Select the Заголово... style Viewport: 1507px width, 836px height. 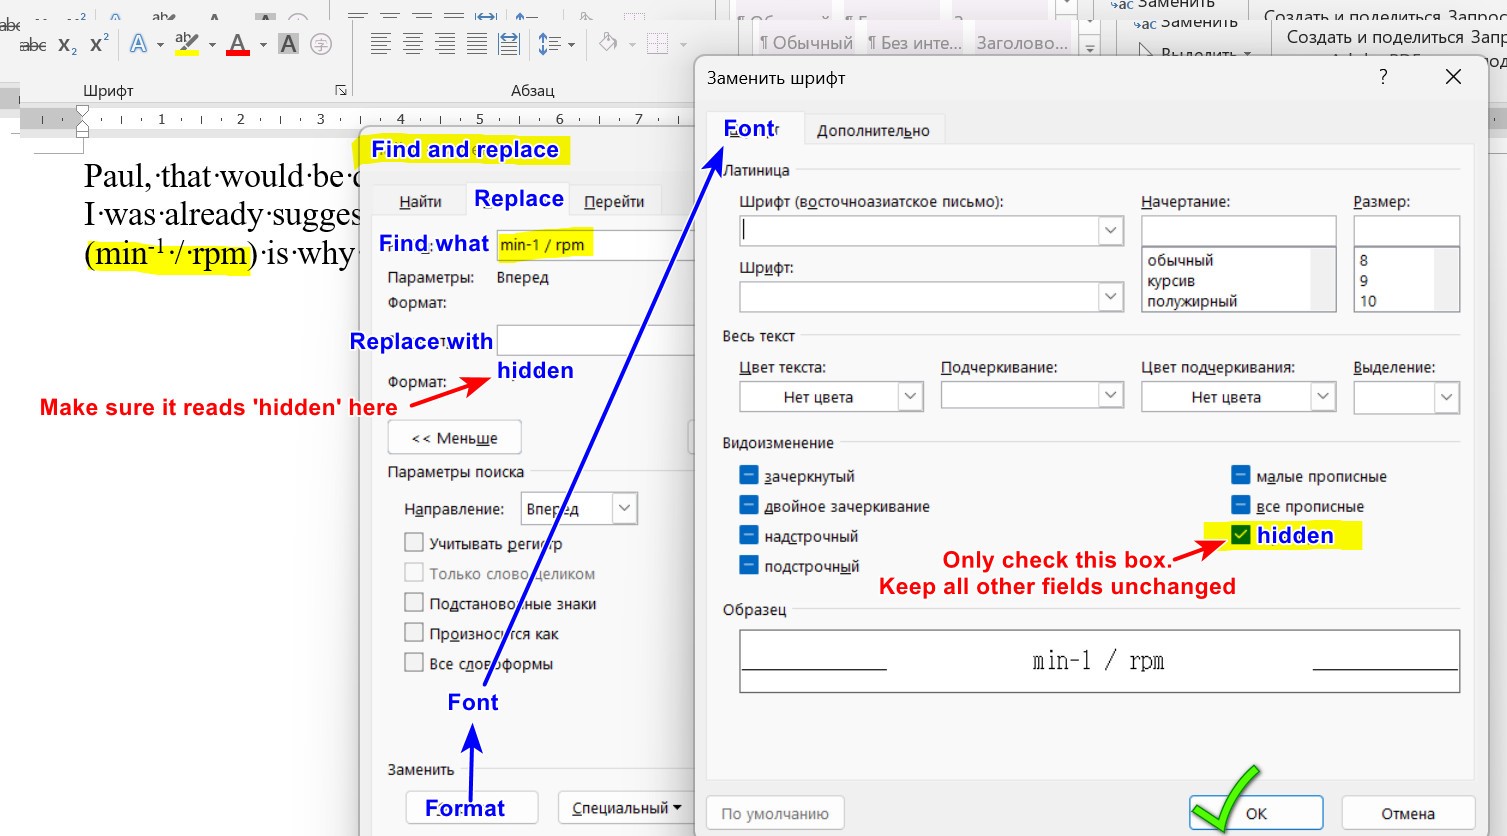[x=1022, y=43]
